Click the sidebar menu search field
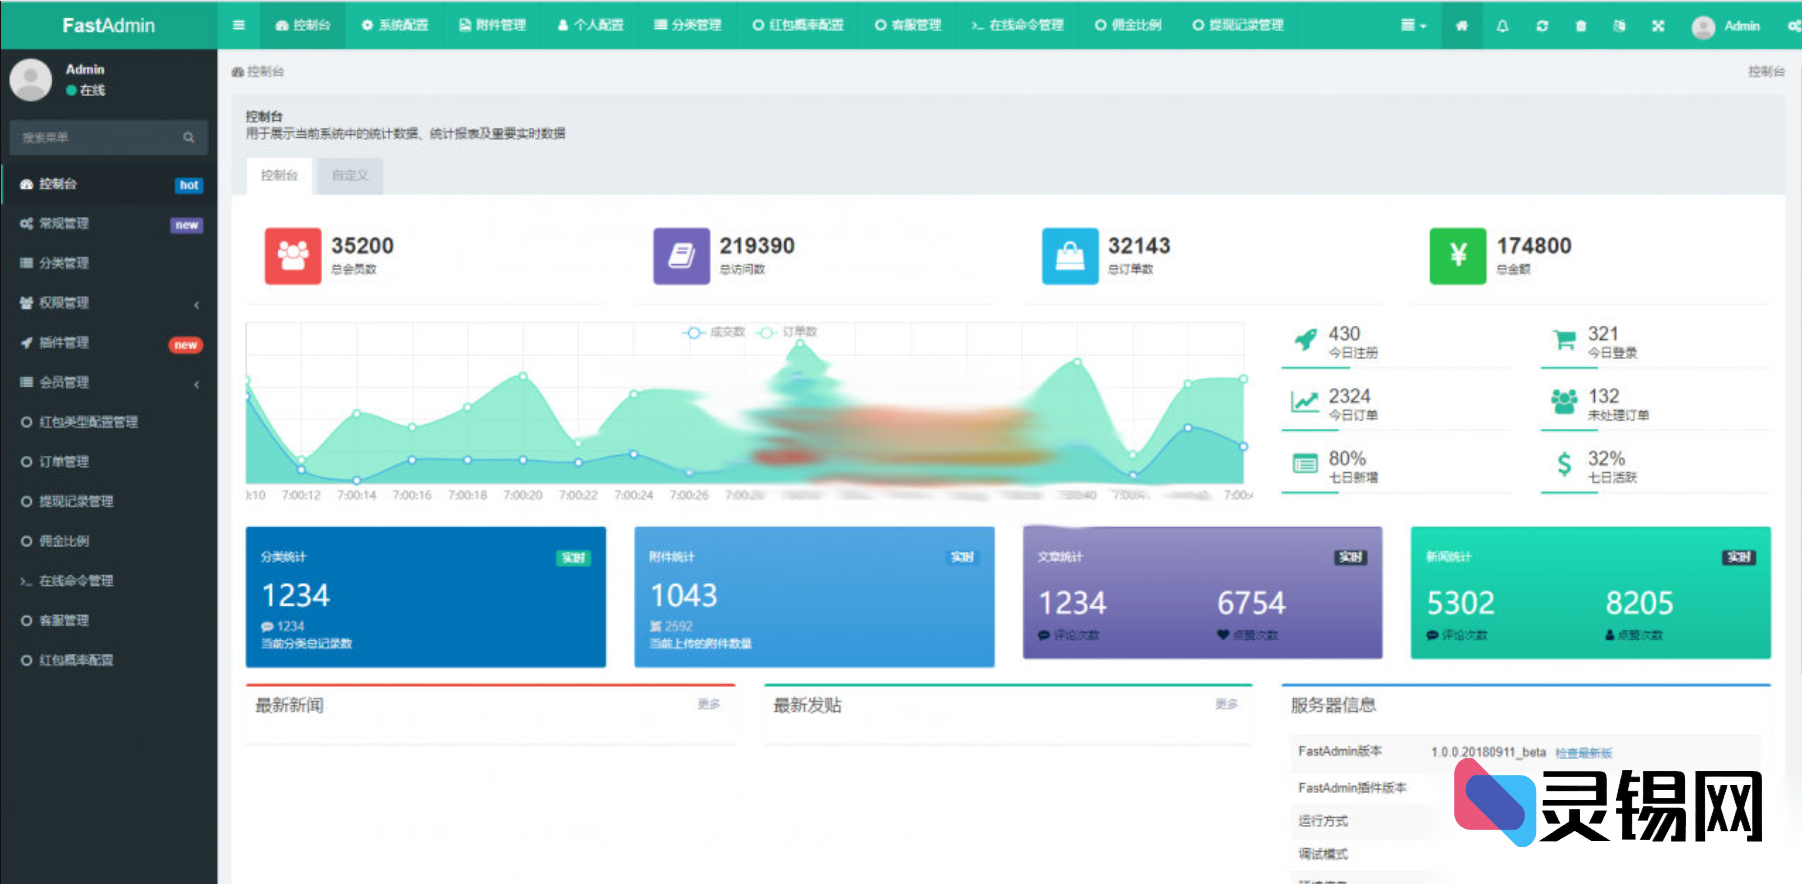Viewport: 1802px width, 884px height. (x=98, y=138)
